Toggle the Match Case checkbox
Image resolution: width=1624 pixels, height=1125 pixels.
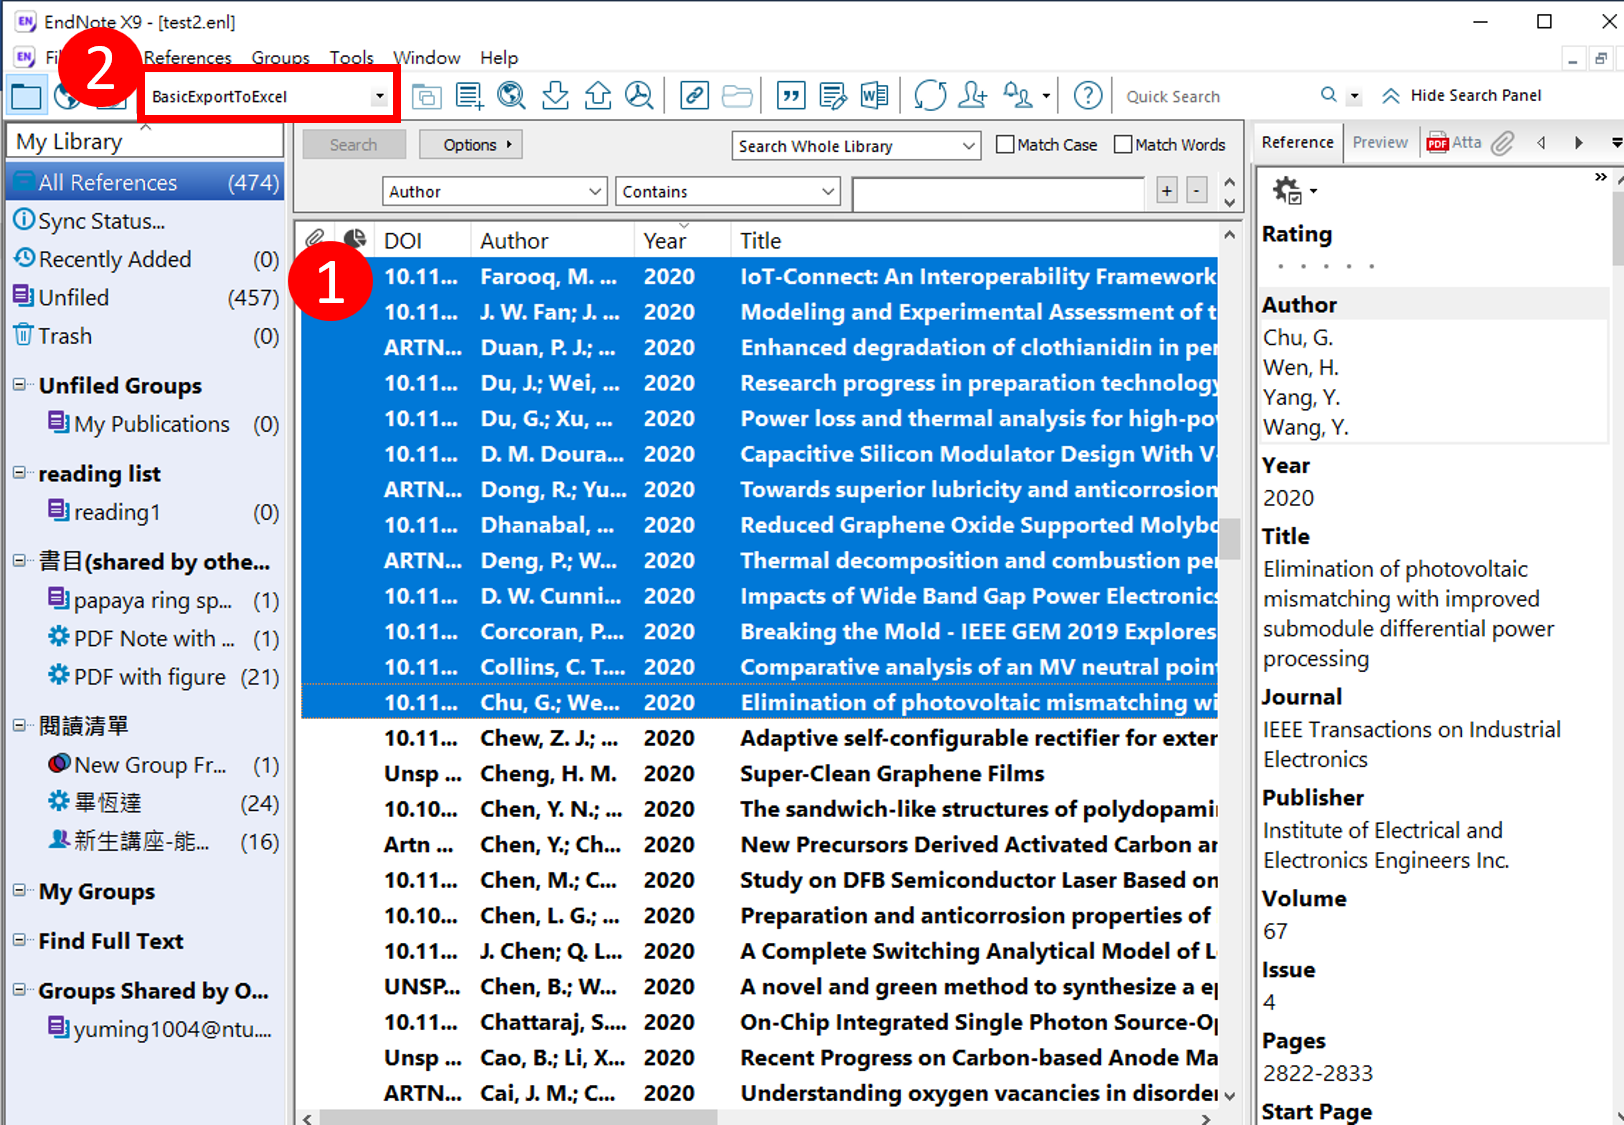[x=1005, y=145]
